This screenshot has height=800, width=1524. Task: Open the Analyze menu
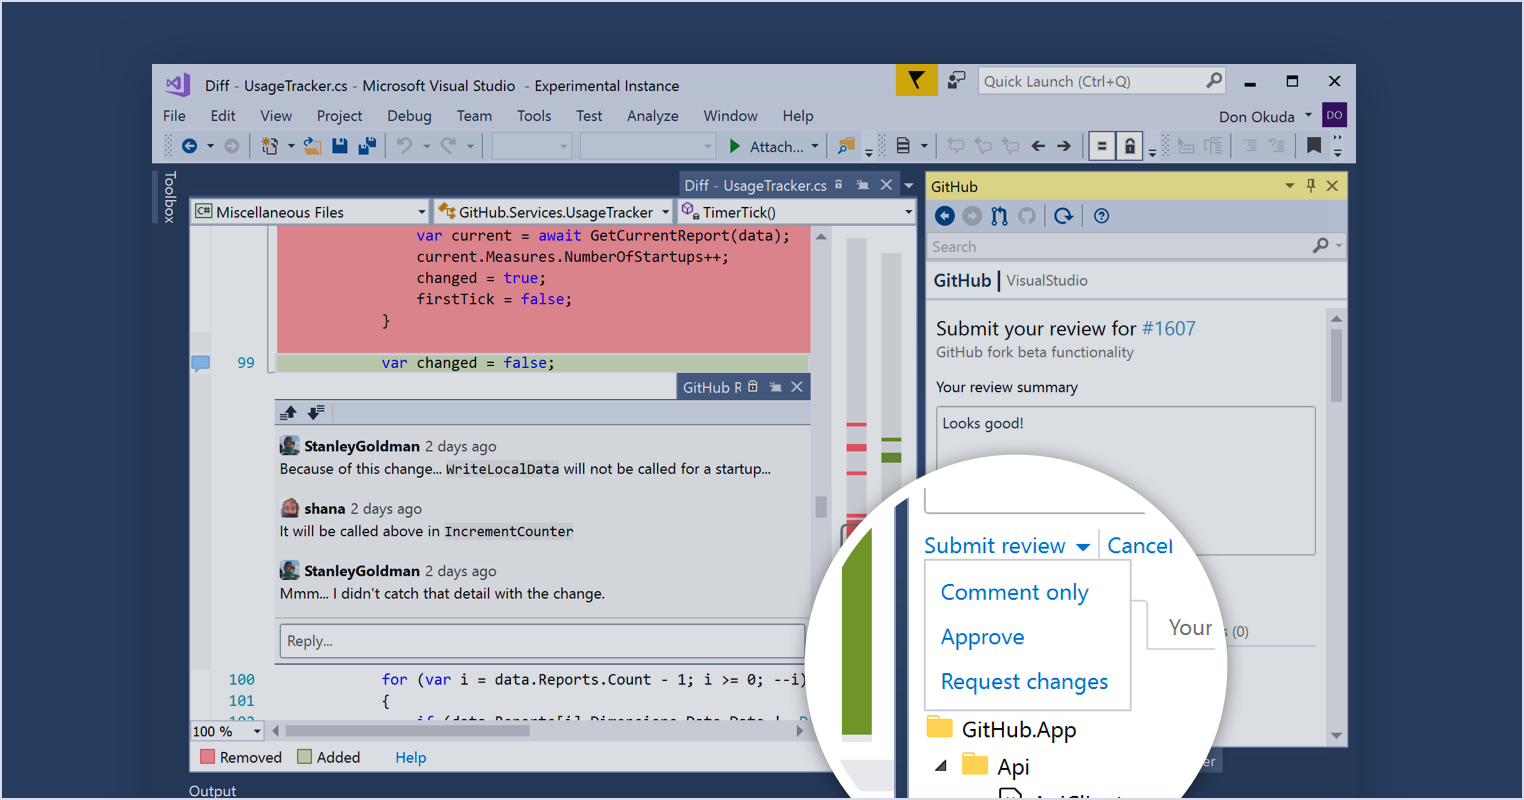(653, 116)
